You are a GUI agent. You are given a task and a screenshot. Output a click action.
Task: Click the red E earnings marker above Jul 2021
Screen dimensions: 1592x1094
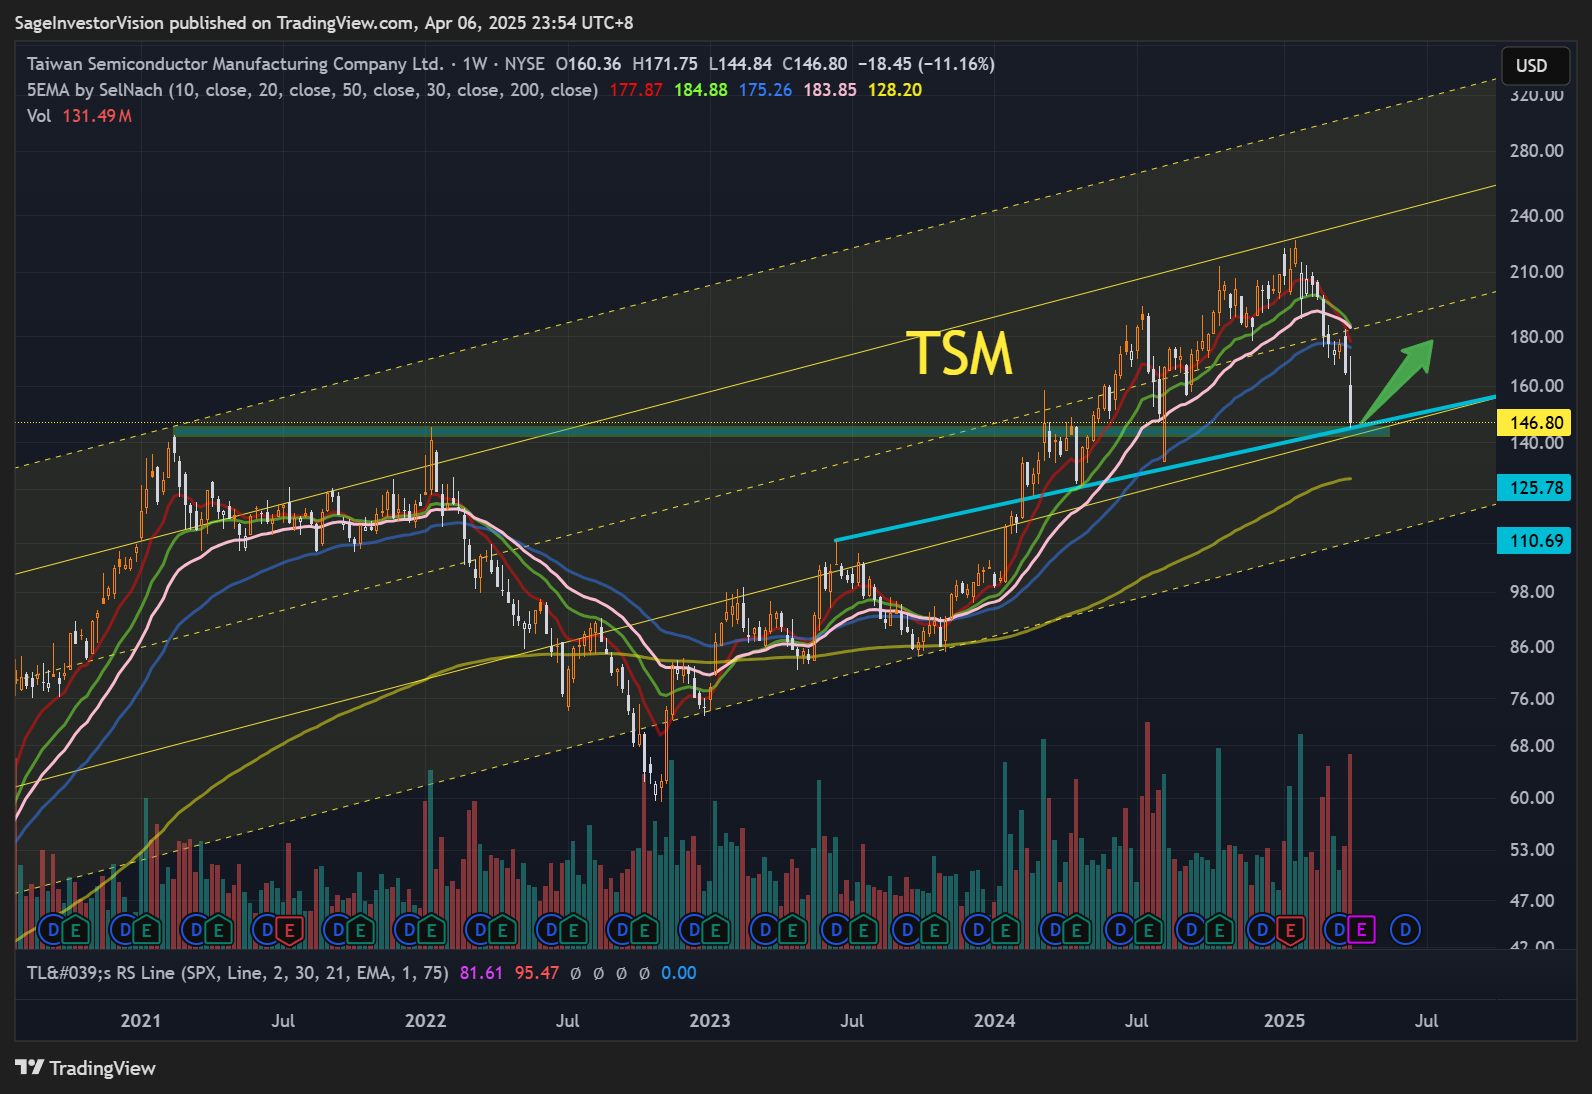tap(289, 931)
